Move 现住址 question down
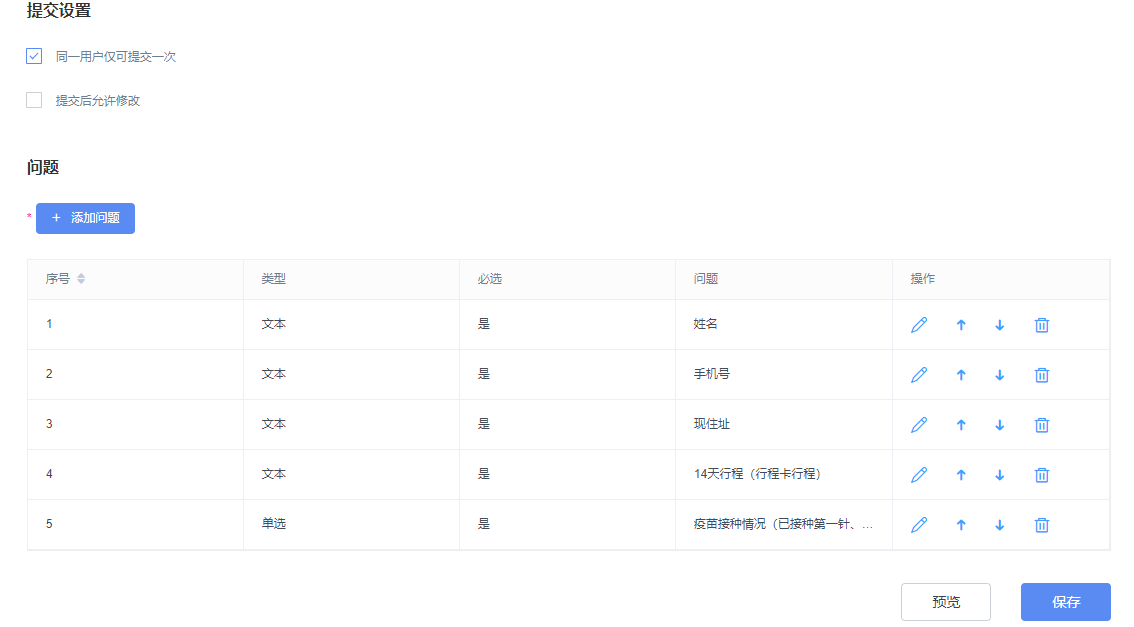This screenshot has height=627, width=1134. (x=999, y=425)
